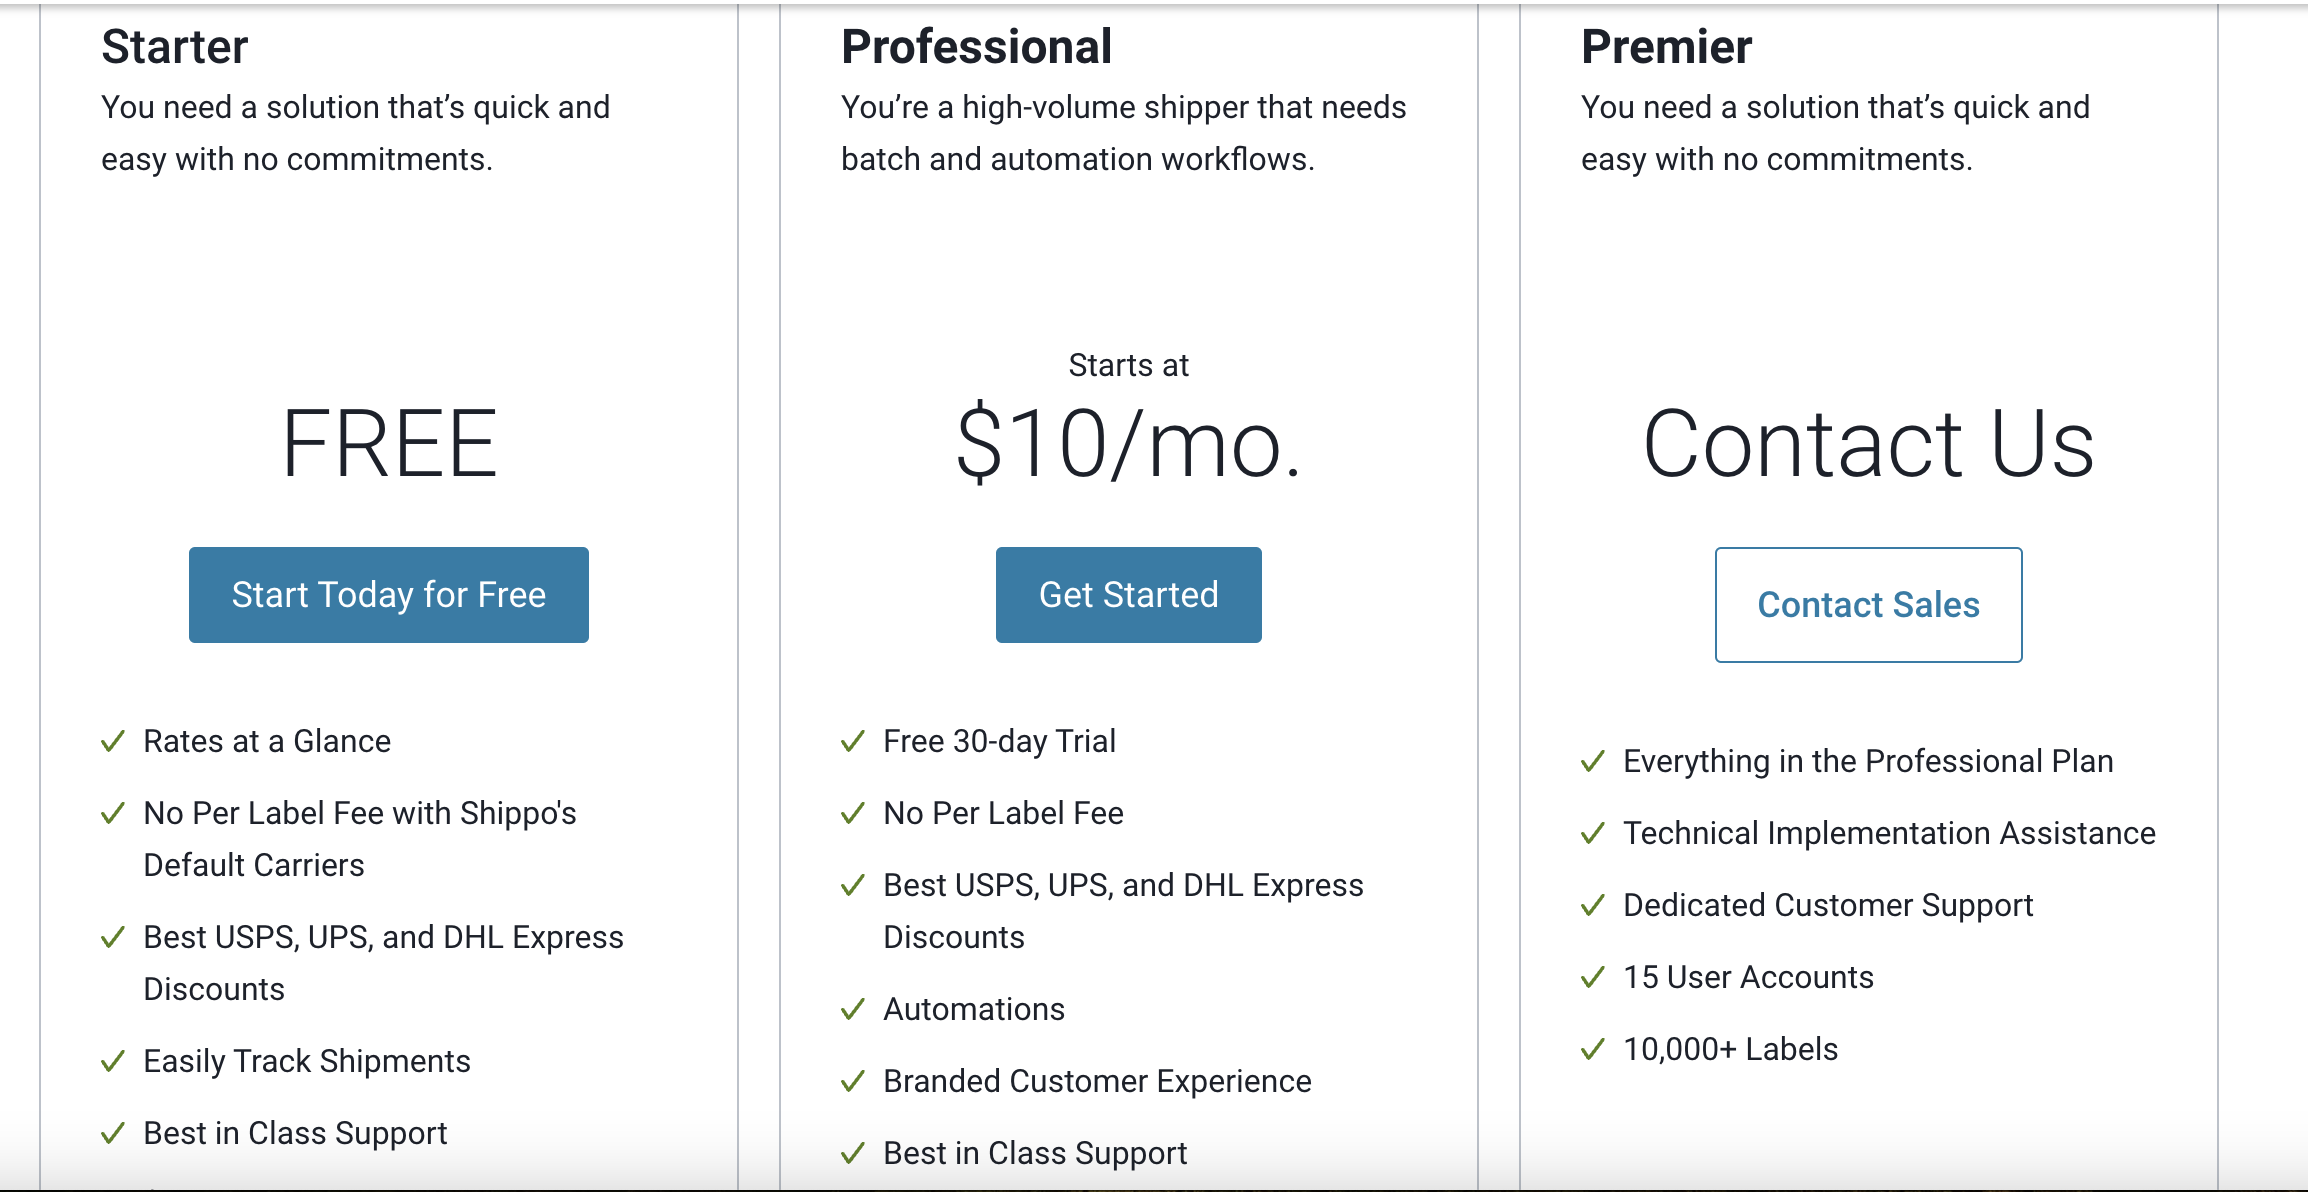Viewport: 2308px width, 1192px height.
Task: Click No Per Label Fee feature under Professional
Action: click(x=1002, y=812)
